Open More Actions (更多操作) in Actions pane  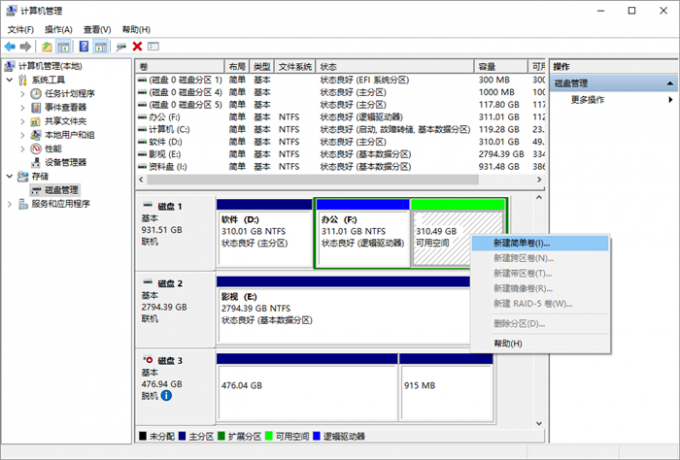(613, 100)
